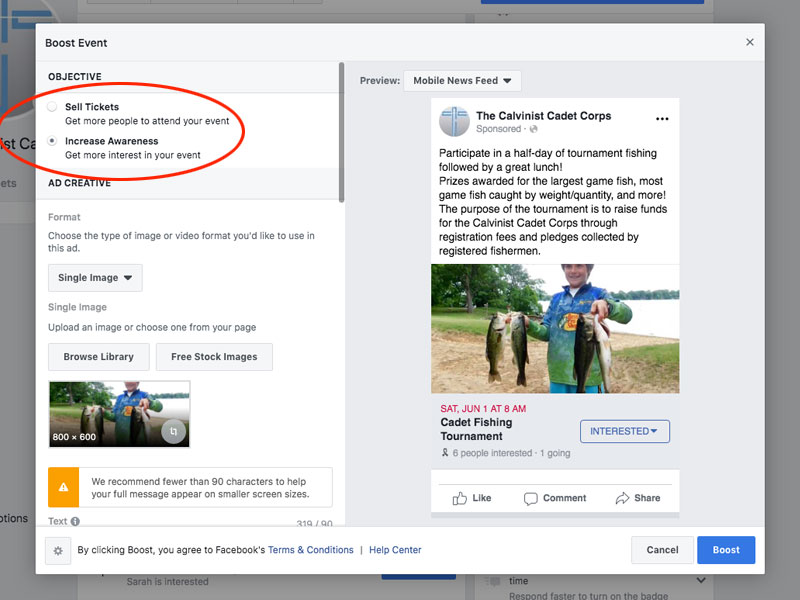This screenshot has height=600, width=800.
Task: Click the 90 characters recommendation warning message
Action: click(200, 487)
